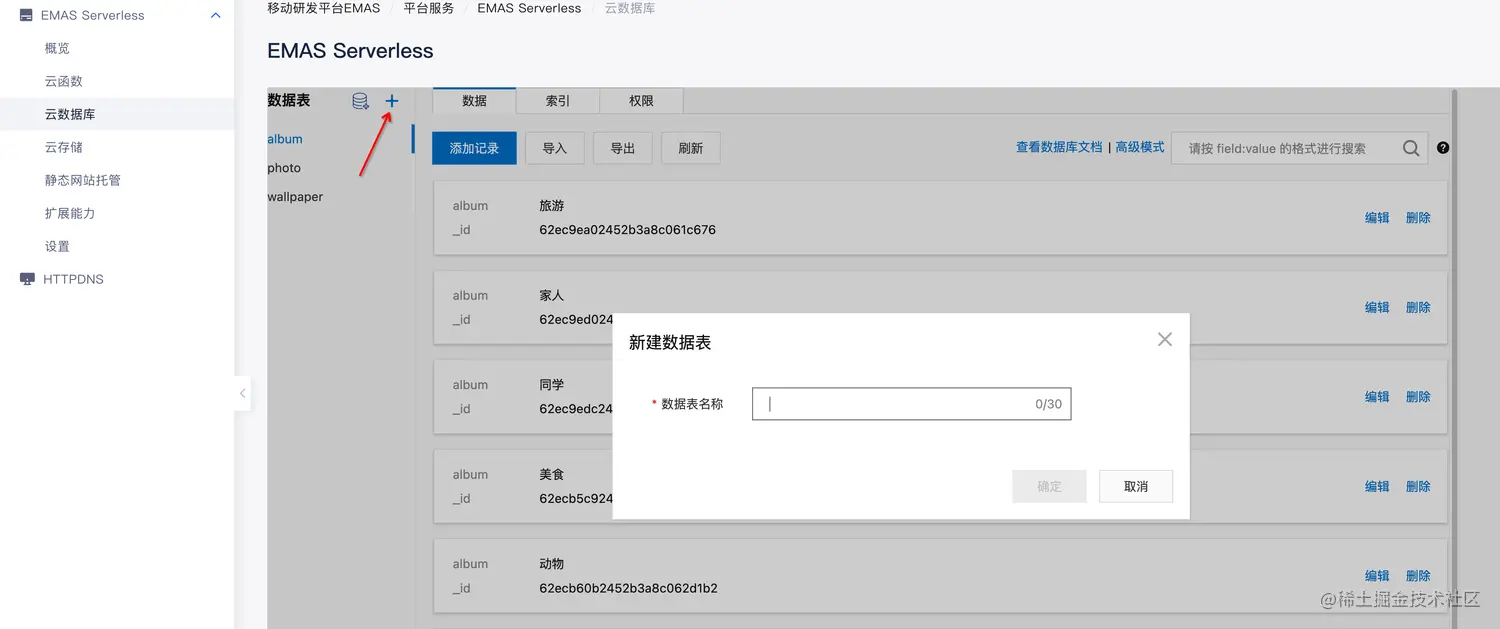Click breadcrumb 平台服务
The height and width of the screenshot is (629, 1500).
tap(429, 8)
